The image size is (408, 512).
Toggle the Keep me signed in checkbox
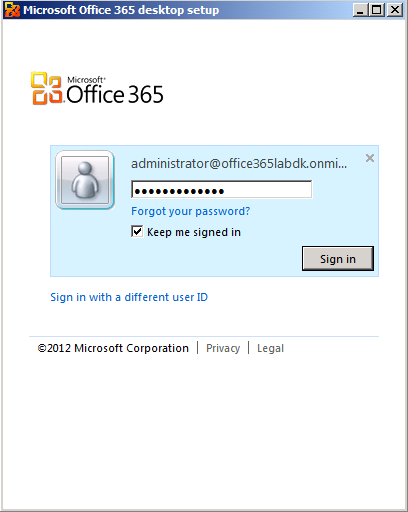click(x=137, y=231)
